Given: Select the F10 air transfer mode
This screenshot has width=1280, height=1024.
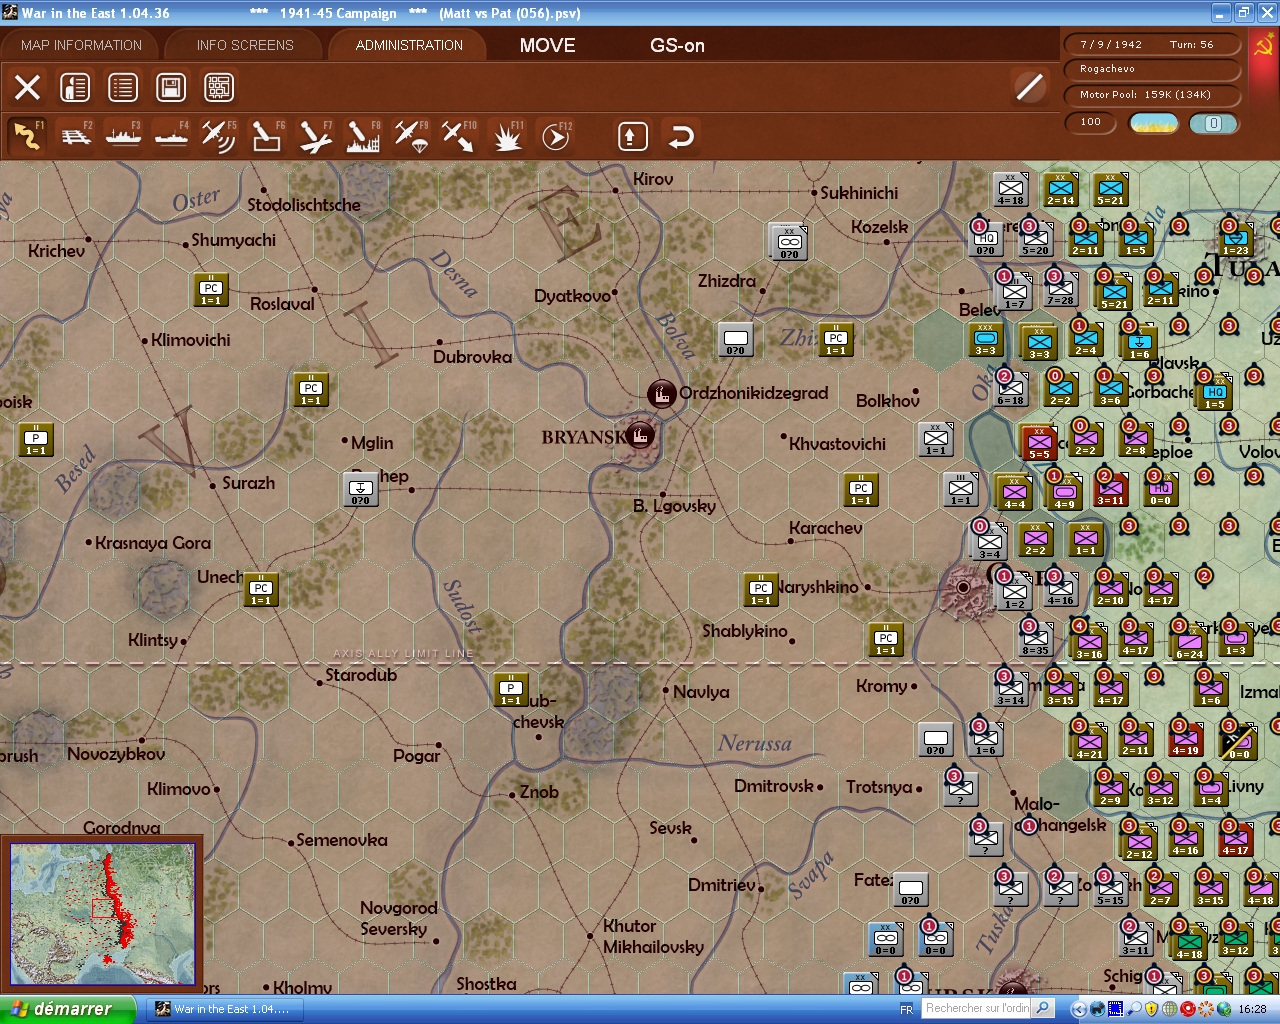Looking at the screenshot, I should (459, 136).
